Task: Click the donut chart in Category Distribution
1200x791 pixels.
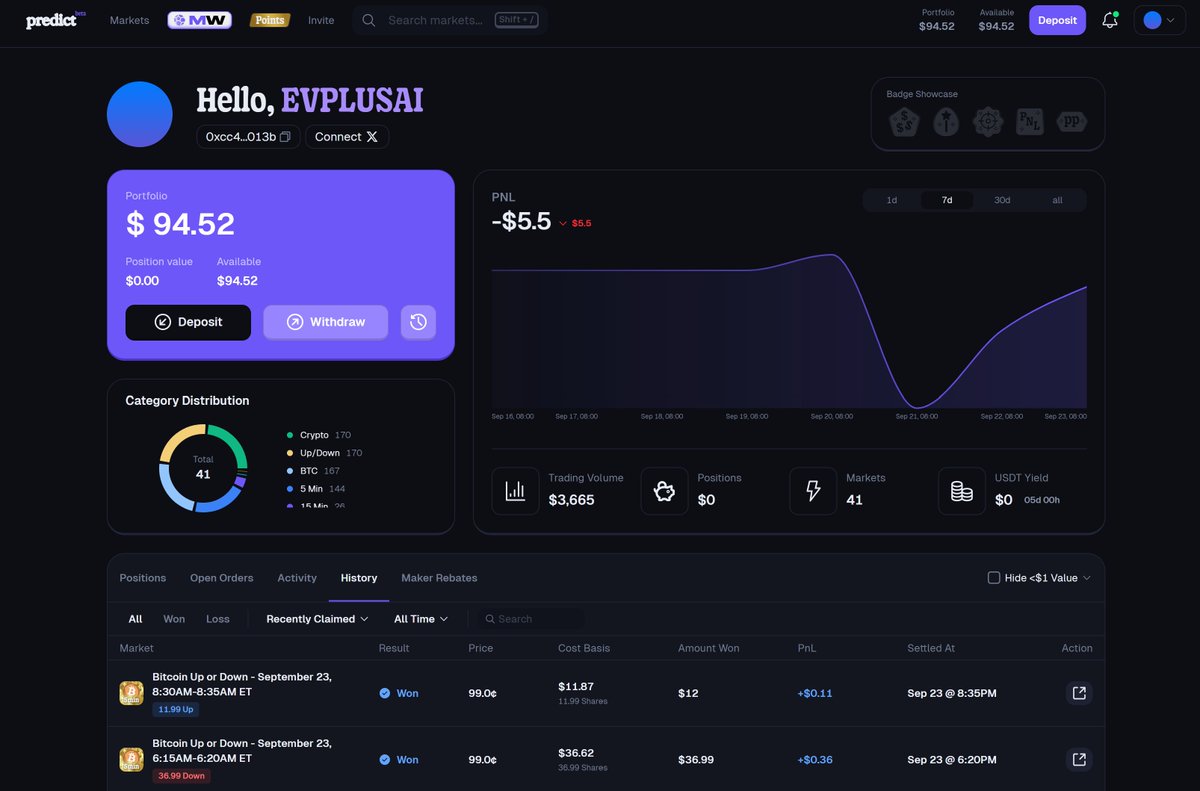Action: [203, 468]
